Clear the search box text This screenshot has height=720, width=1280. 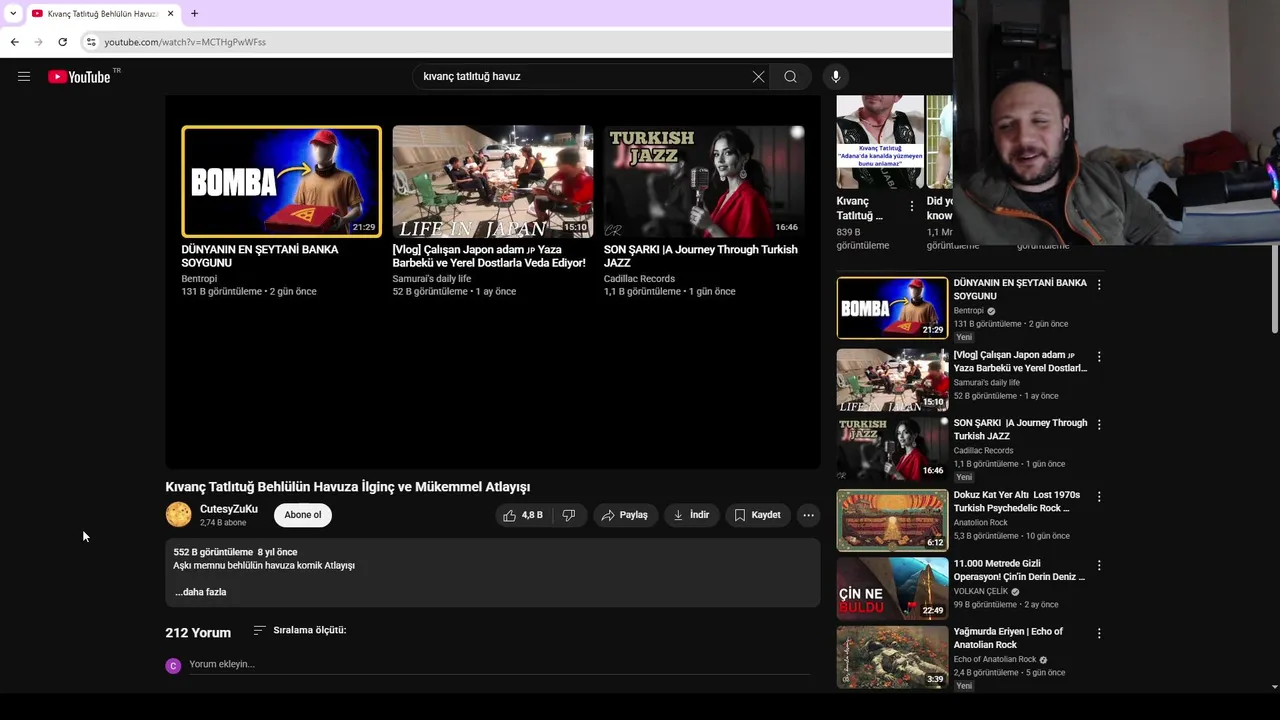tap(758, 76)
